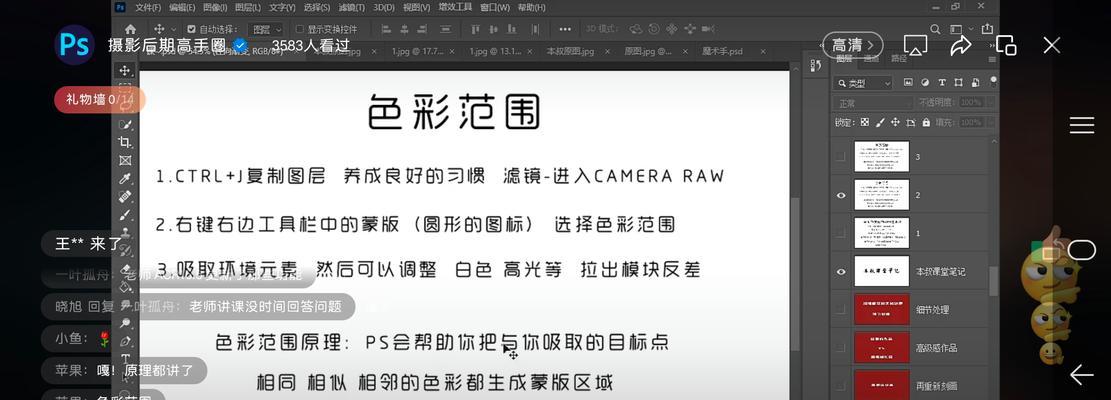1111x400 pixels.
Task: Enable the 显示变换控件 checkbox
Action: (299, 29)
